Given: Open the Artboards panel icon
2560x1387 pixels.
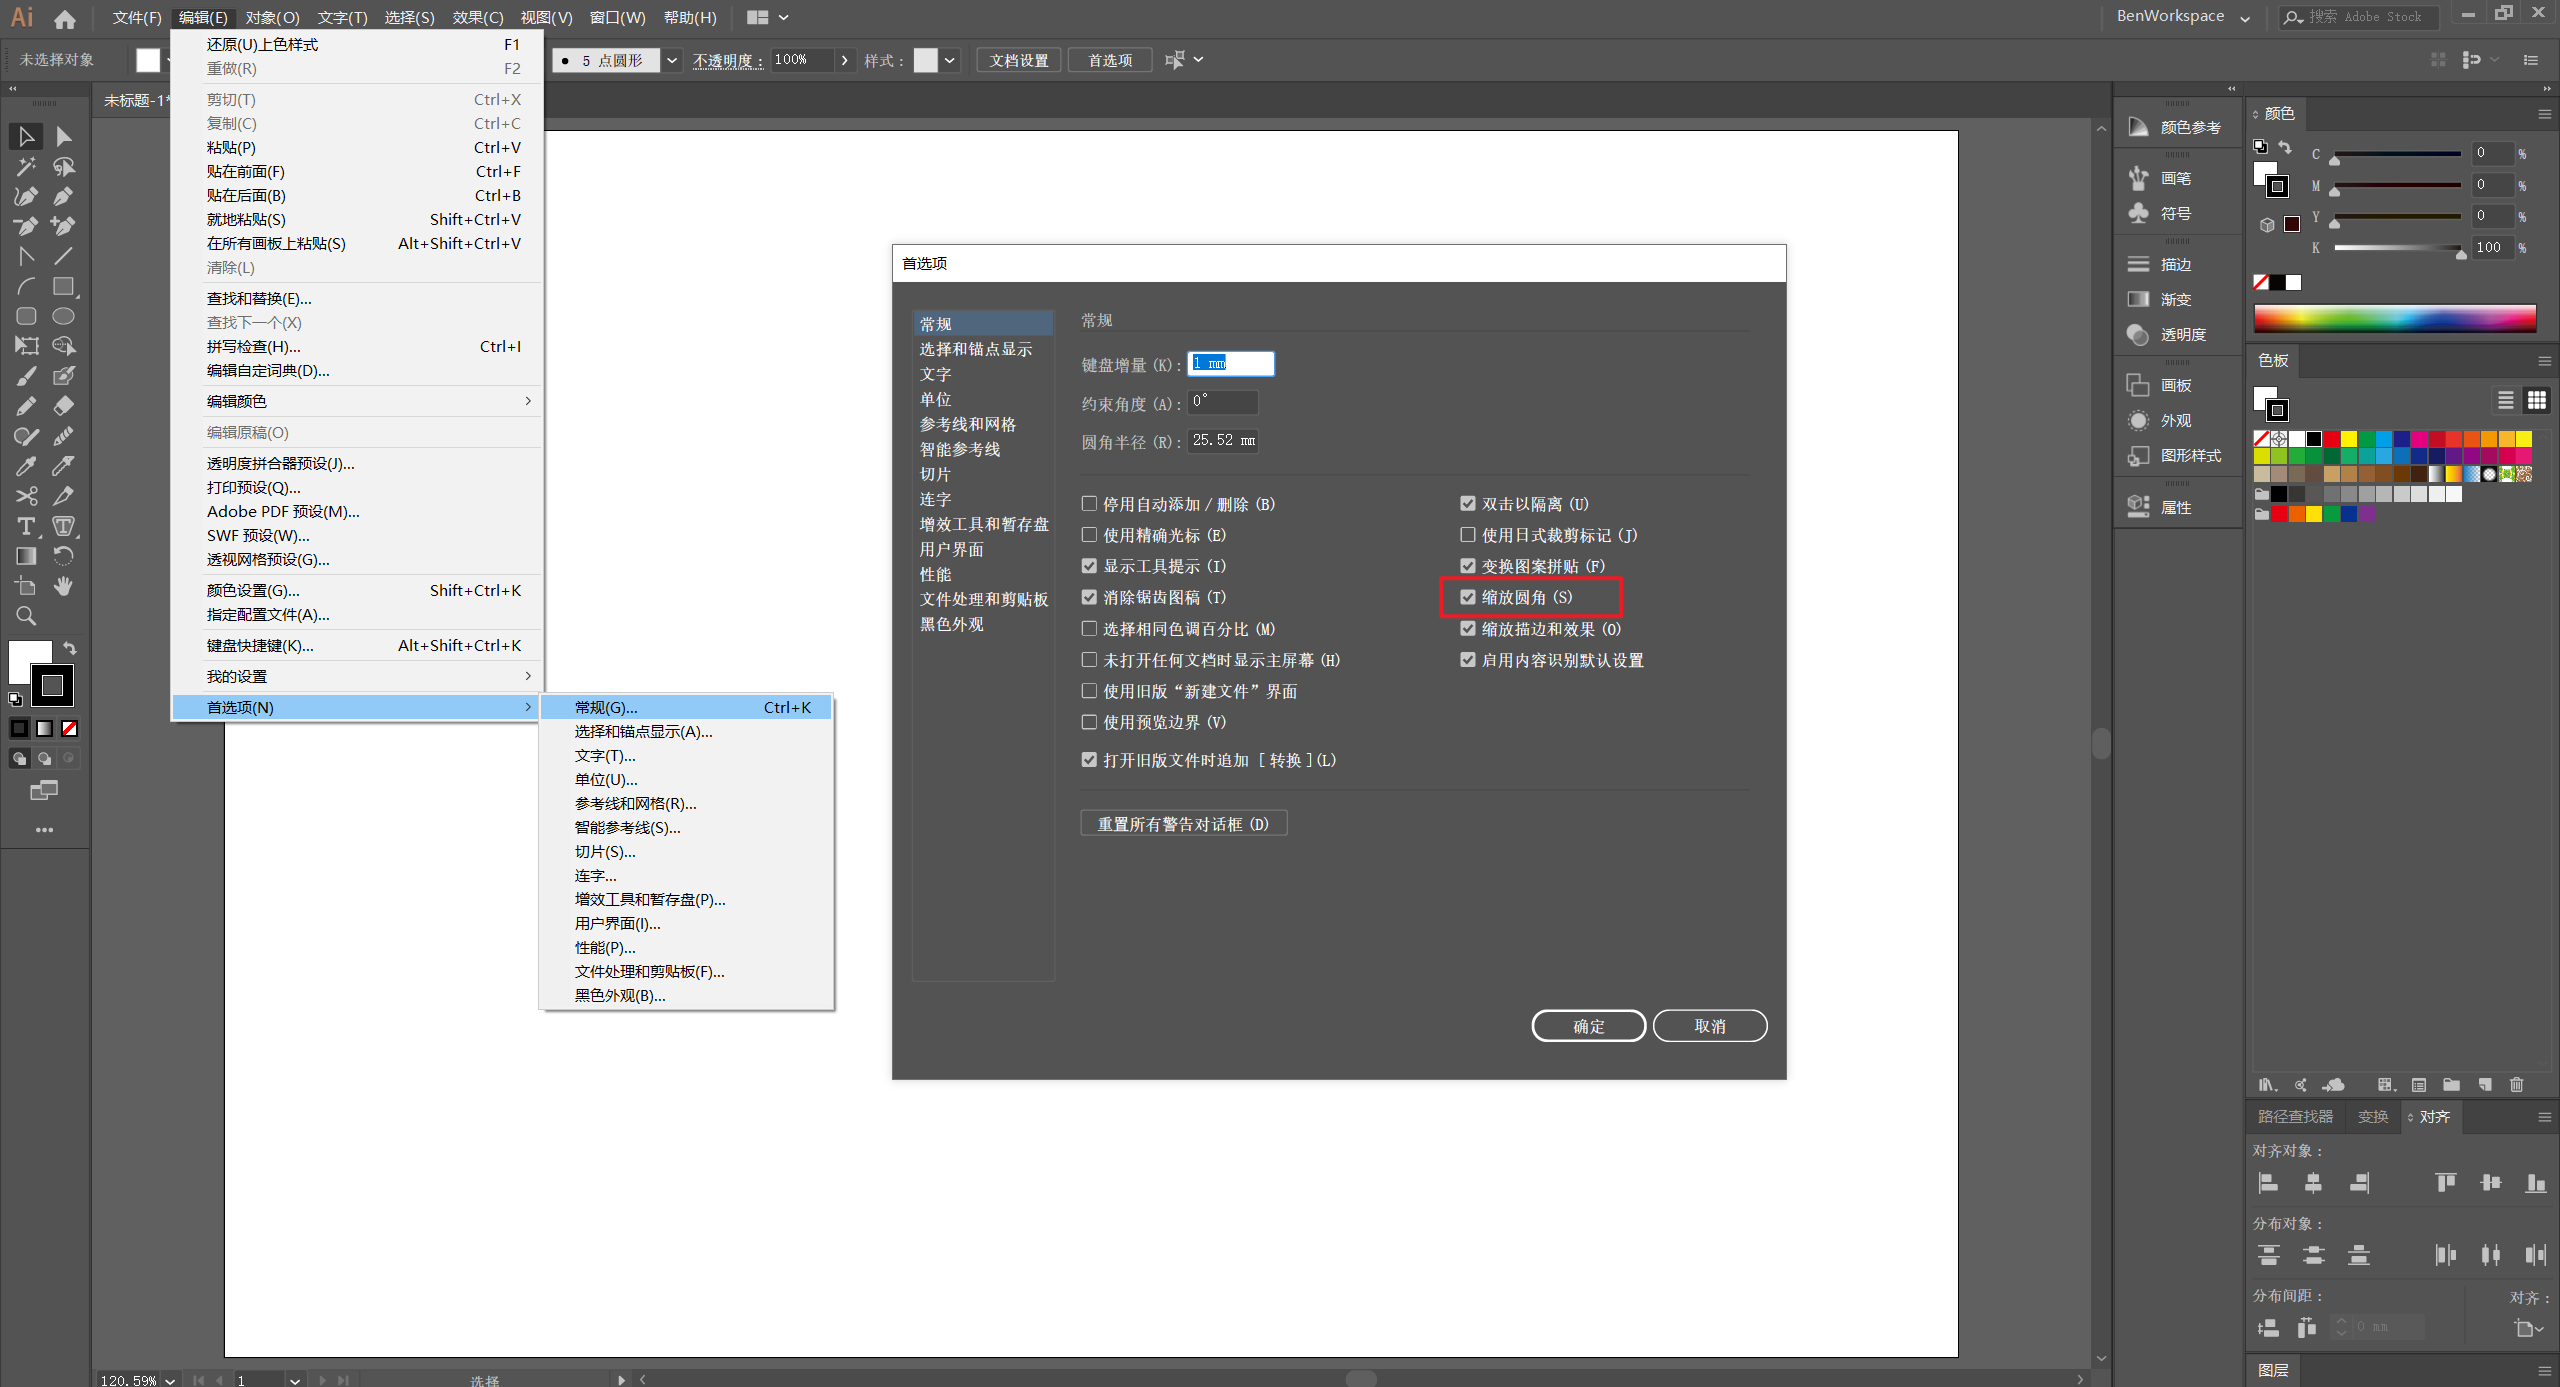Looking at the screenshot, I should 2139,385.
